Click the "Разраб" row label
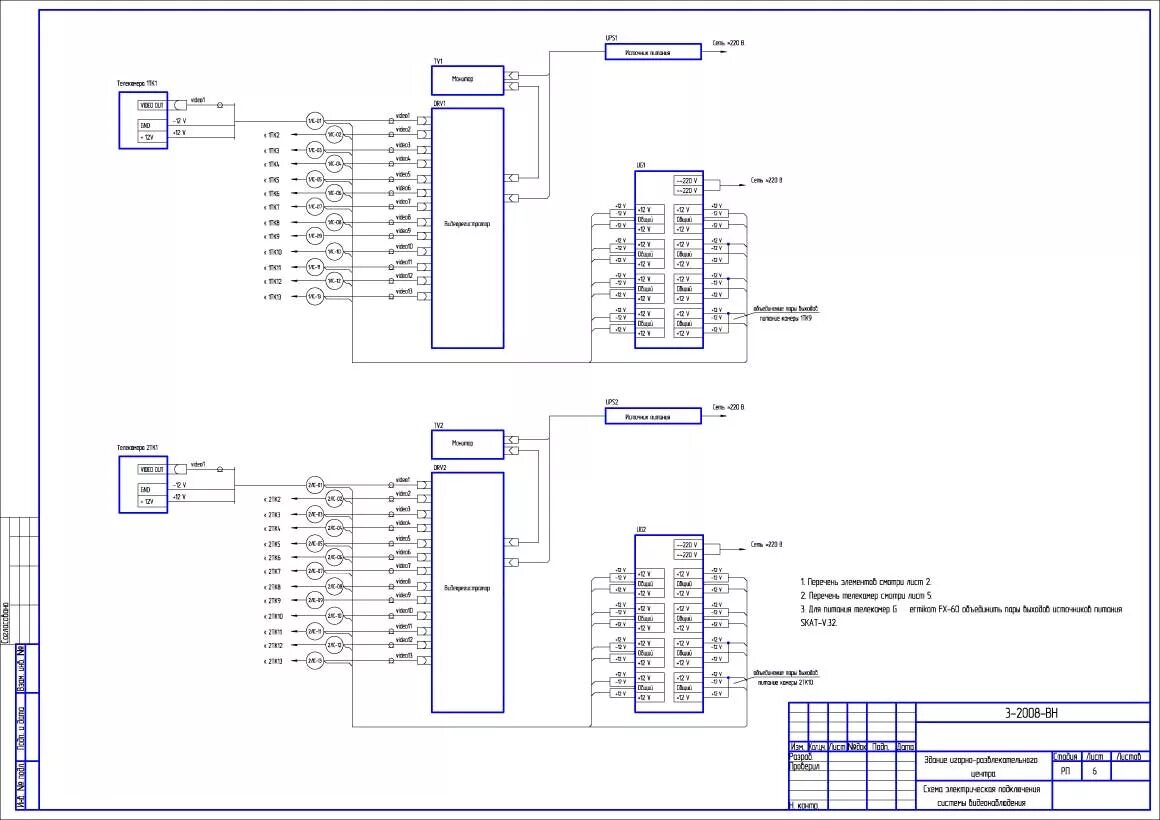The height and width of the screenshot is (820, 1160). pyautogui.click(x=800, y=757)
